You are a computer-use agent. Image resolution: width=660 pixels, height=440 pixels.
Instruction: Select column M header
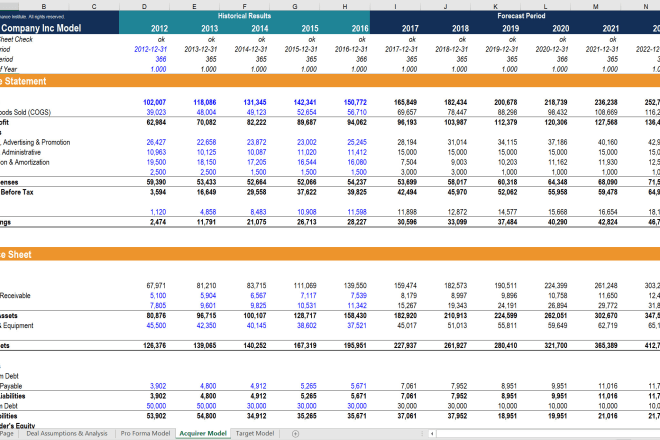596,6
